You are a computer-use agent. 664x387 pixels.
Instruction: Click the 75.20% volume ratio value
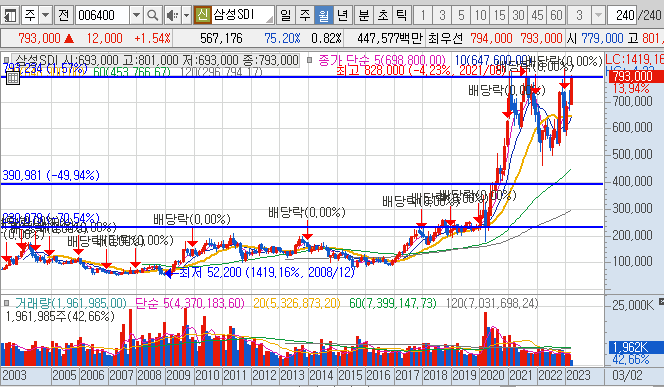pos(282,39)
